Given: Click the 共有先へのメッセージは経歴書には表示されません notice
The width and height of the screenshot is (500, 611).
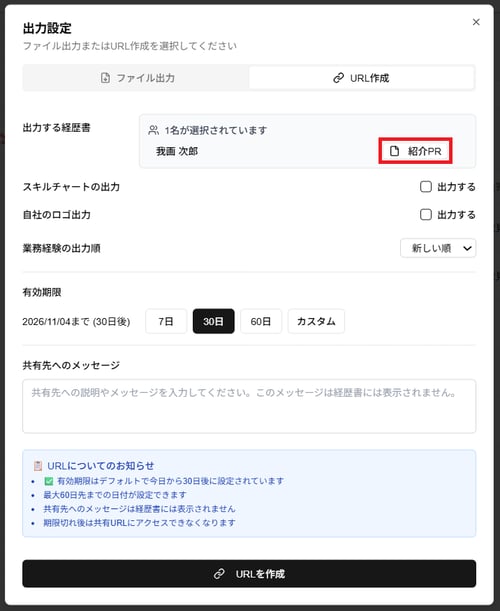Looking at the screenshot, I should 139,509.
